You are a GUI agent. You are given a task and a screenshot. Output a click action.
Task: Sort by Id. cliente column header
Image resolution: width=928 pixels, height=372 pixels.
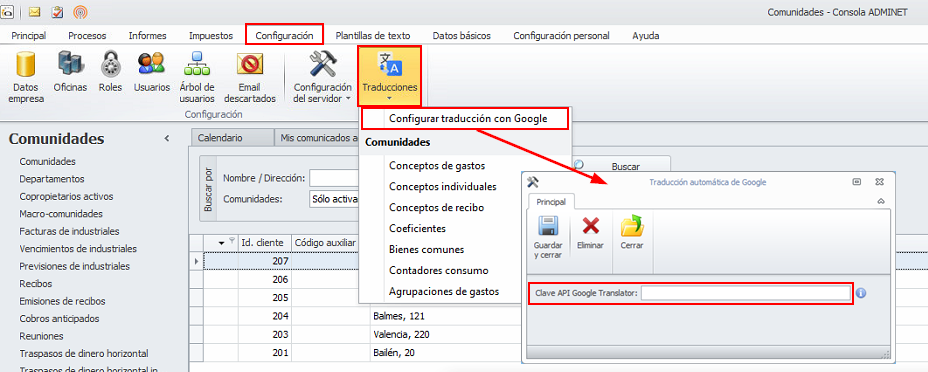click(265, 242)
